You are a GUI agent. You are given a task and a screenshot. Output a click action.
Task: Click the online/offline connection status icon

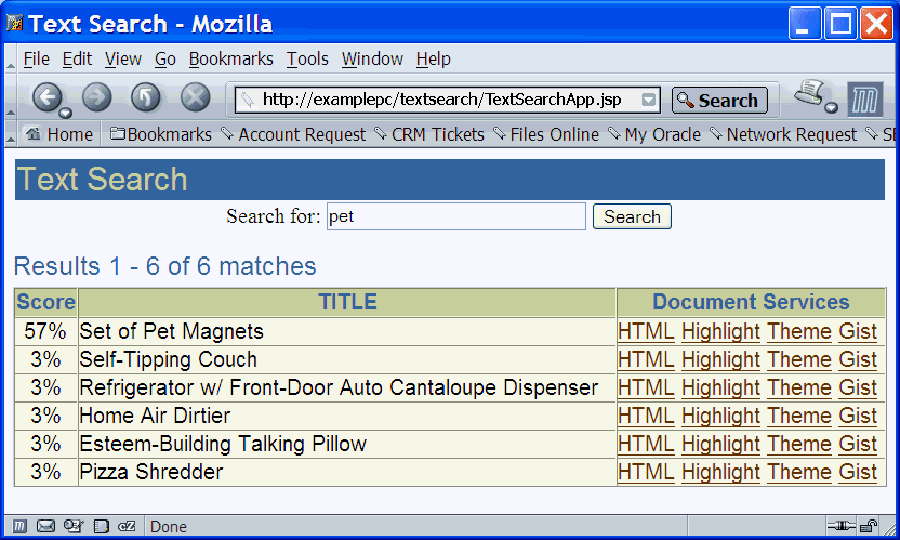pos(841,526)
